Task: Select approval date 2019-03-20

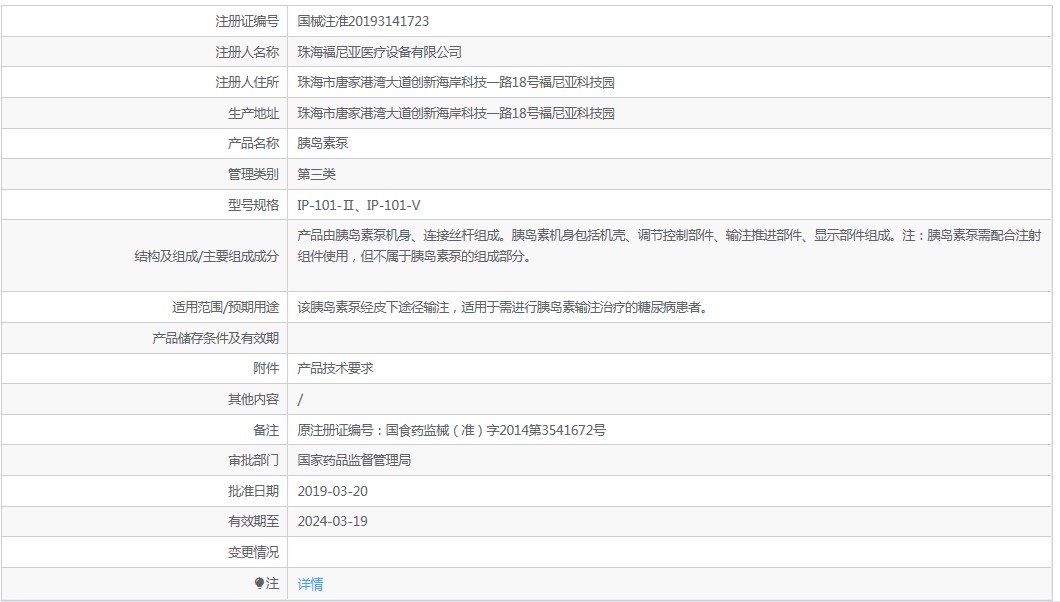Action: point(333,491)
